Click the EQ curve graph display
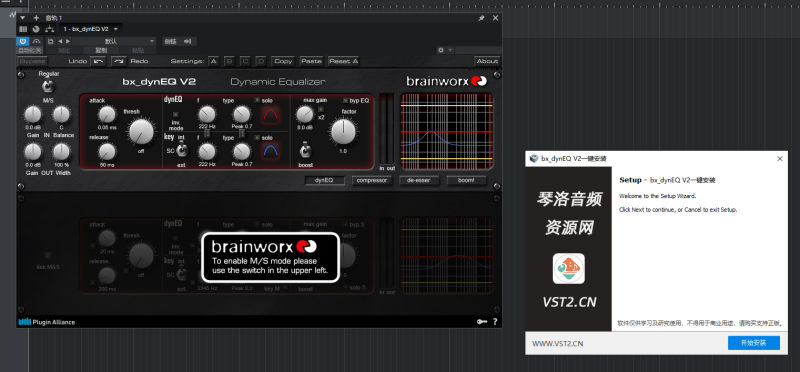This screenshot has width=800, height=372. click(447, 132)
